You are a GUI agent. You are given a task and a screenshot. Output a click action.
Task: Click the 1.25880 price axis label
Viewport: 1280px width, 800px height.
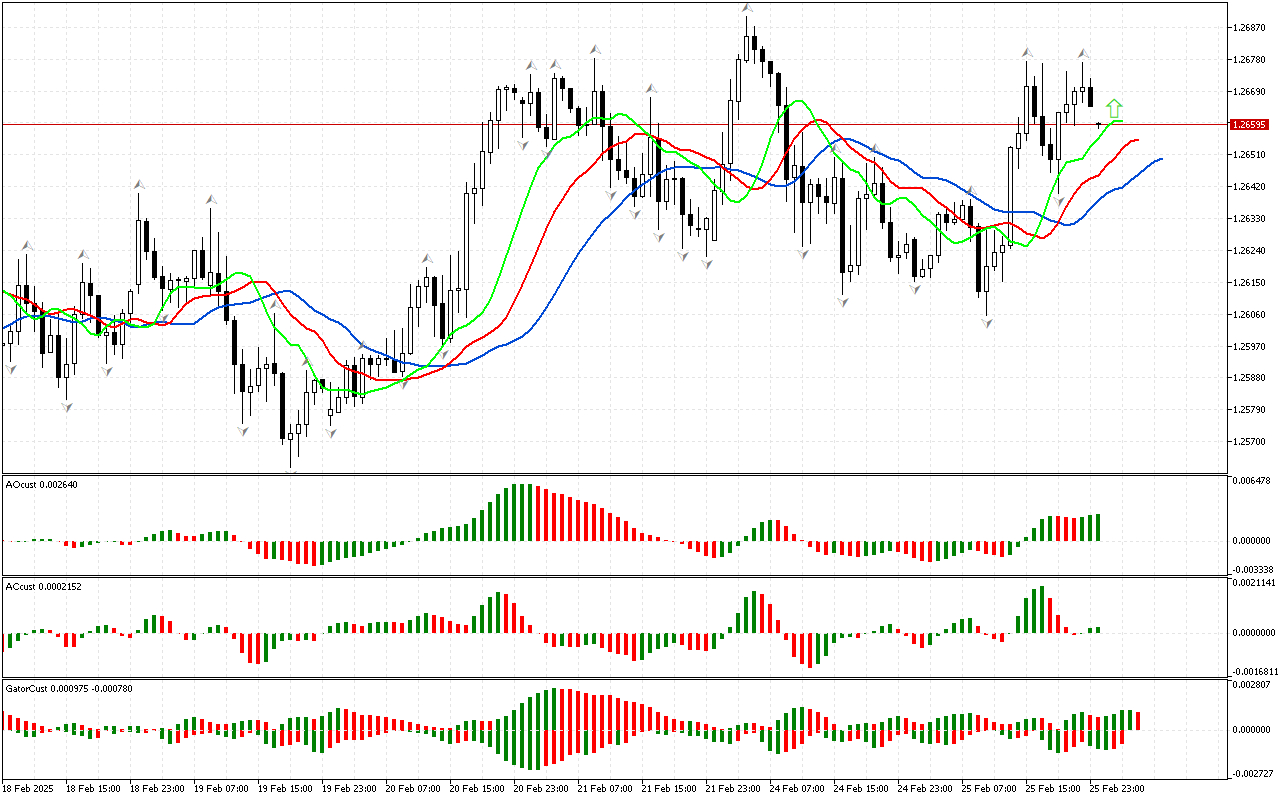click(1250, 378)
